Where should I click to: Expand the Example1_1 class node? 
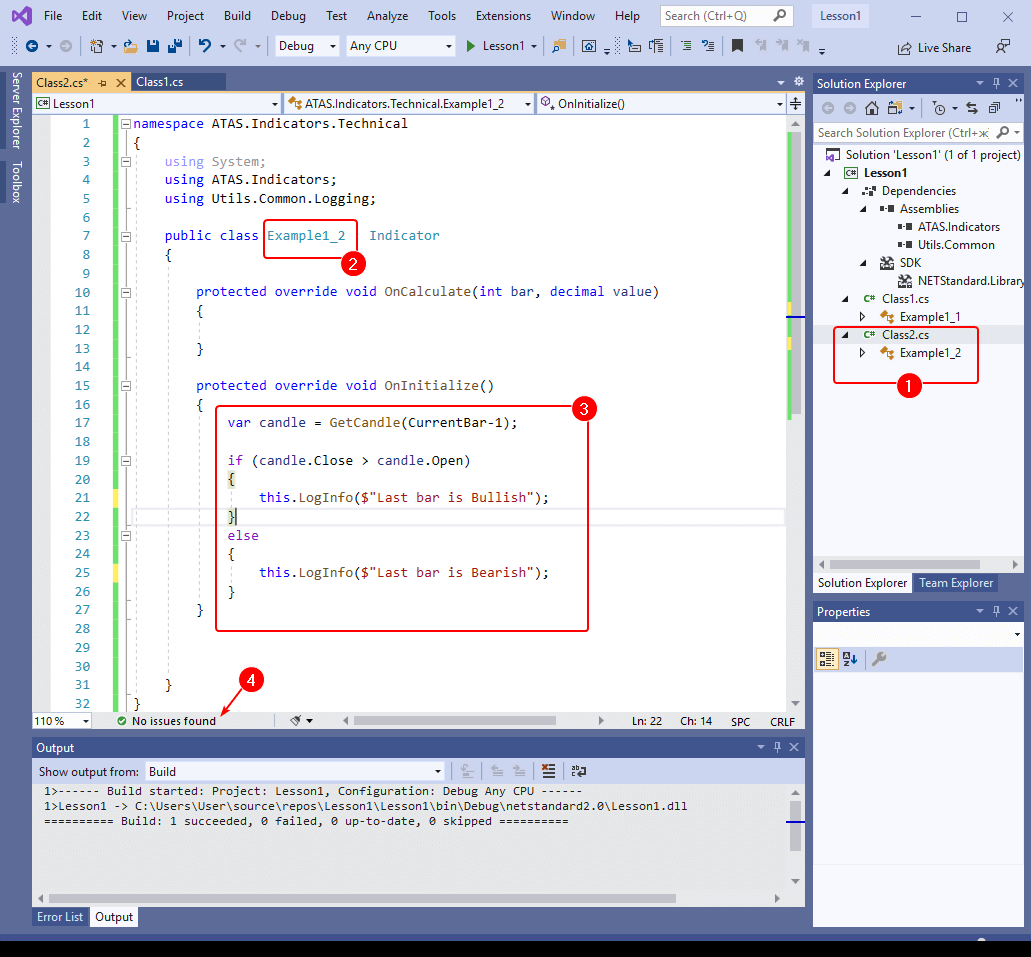863,317
